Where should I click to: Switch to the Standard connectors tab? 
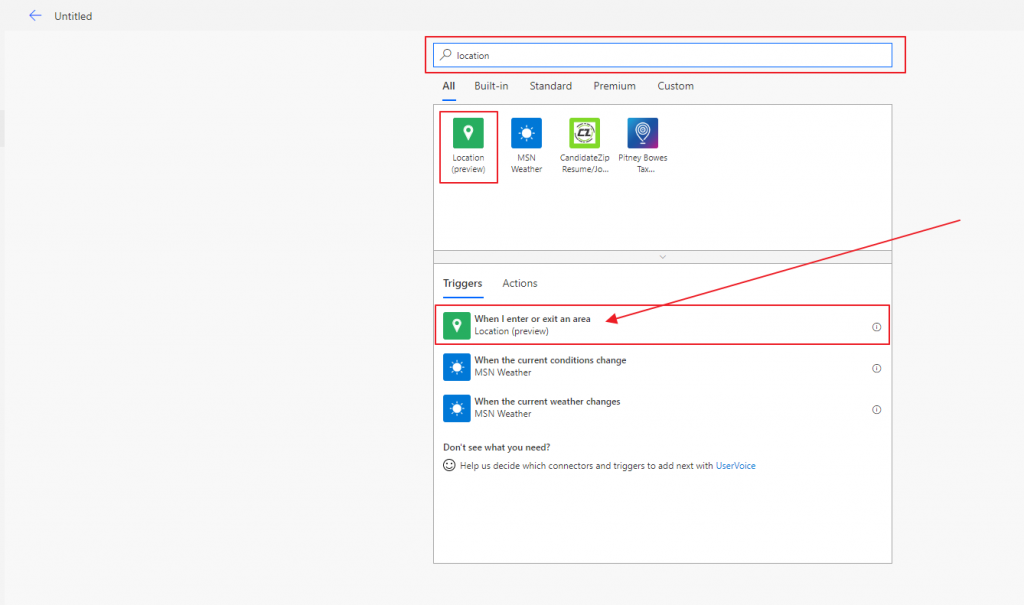click(x=551, y=86)
